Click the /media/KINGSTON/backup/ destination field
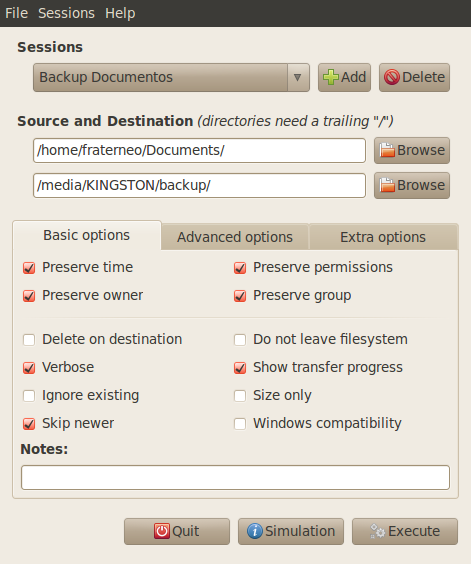 [199, 186]
